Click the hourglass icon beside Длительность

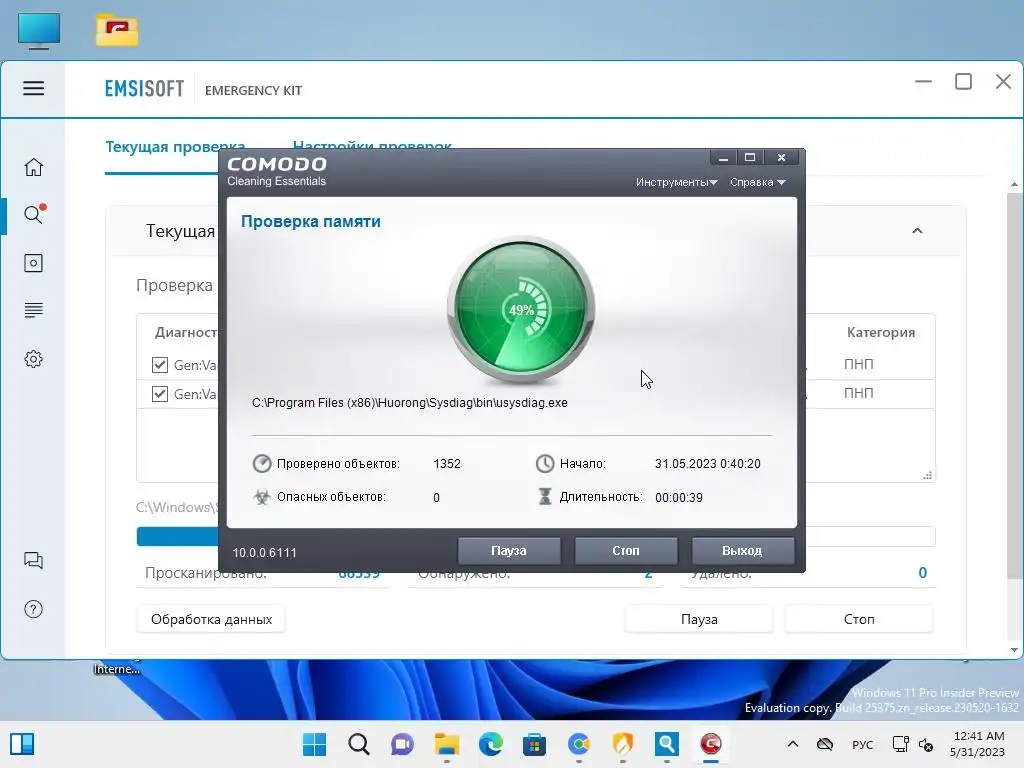[x=545, y=497]
